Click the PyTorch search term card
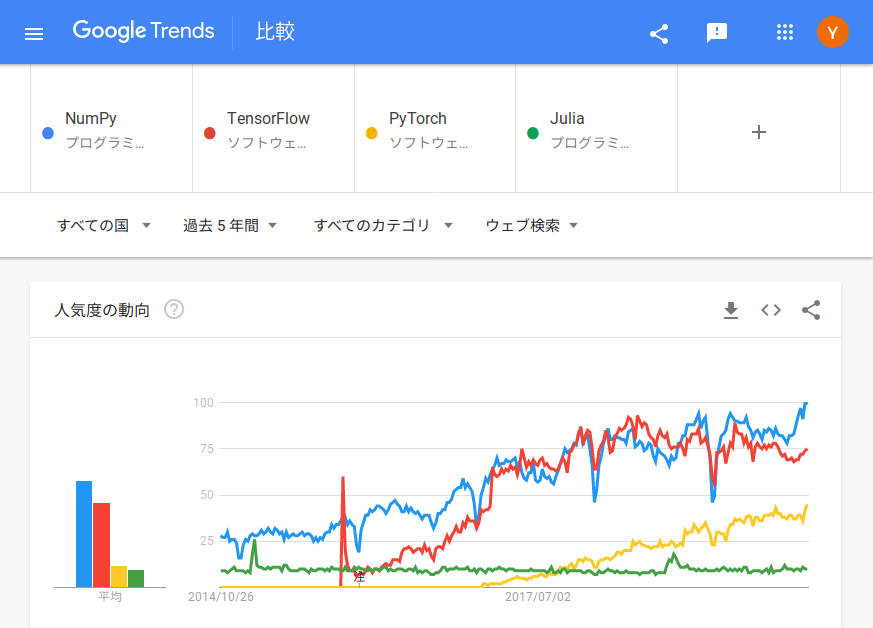The image size is (873, 628). [434, 128]
